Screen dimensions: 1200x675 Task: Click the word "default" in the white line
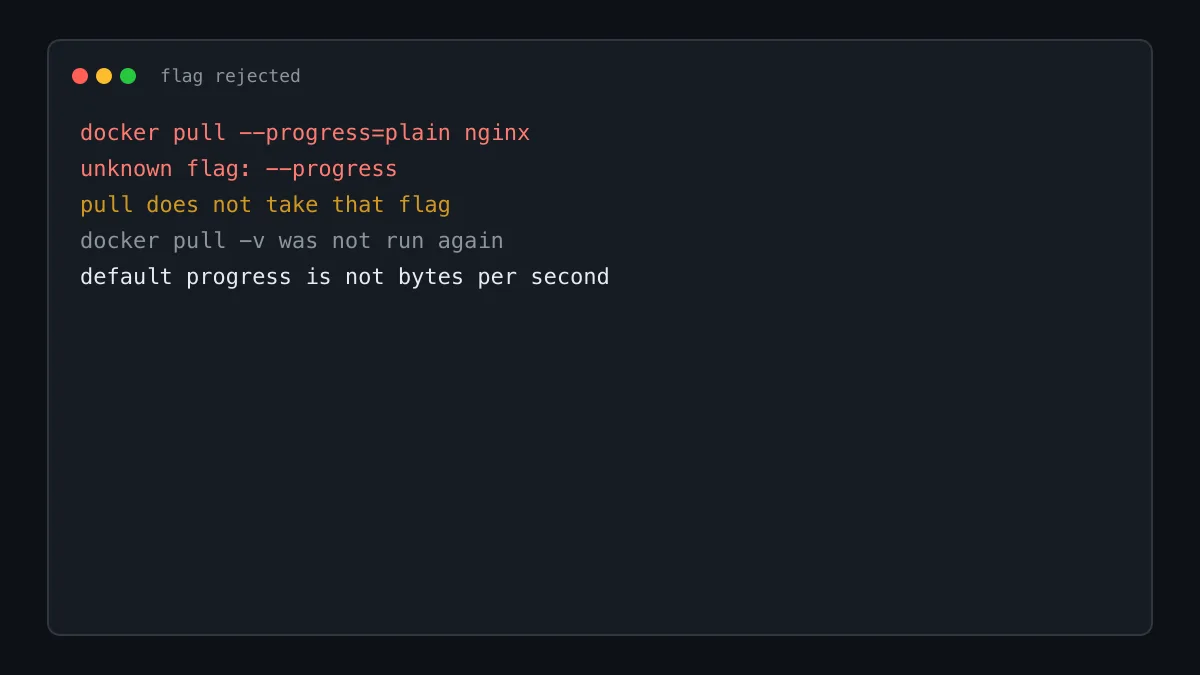click(126, 277)
